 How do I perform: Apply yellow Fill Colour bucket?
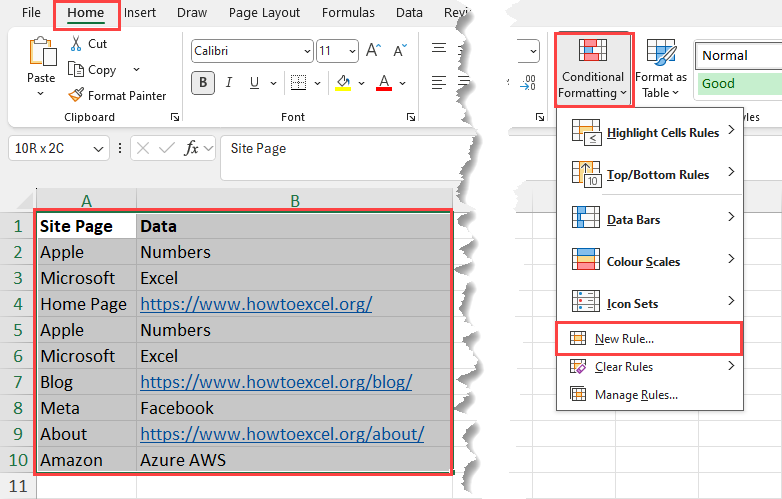[x=343, y=83]
